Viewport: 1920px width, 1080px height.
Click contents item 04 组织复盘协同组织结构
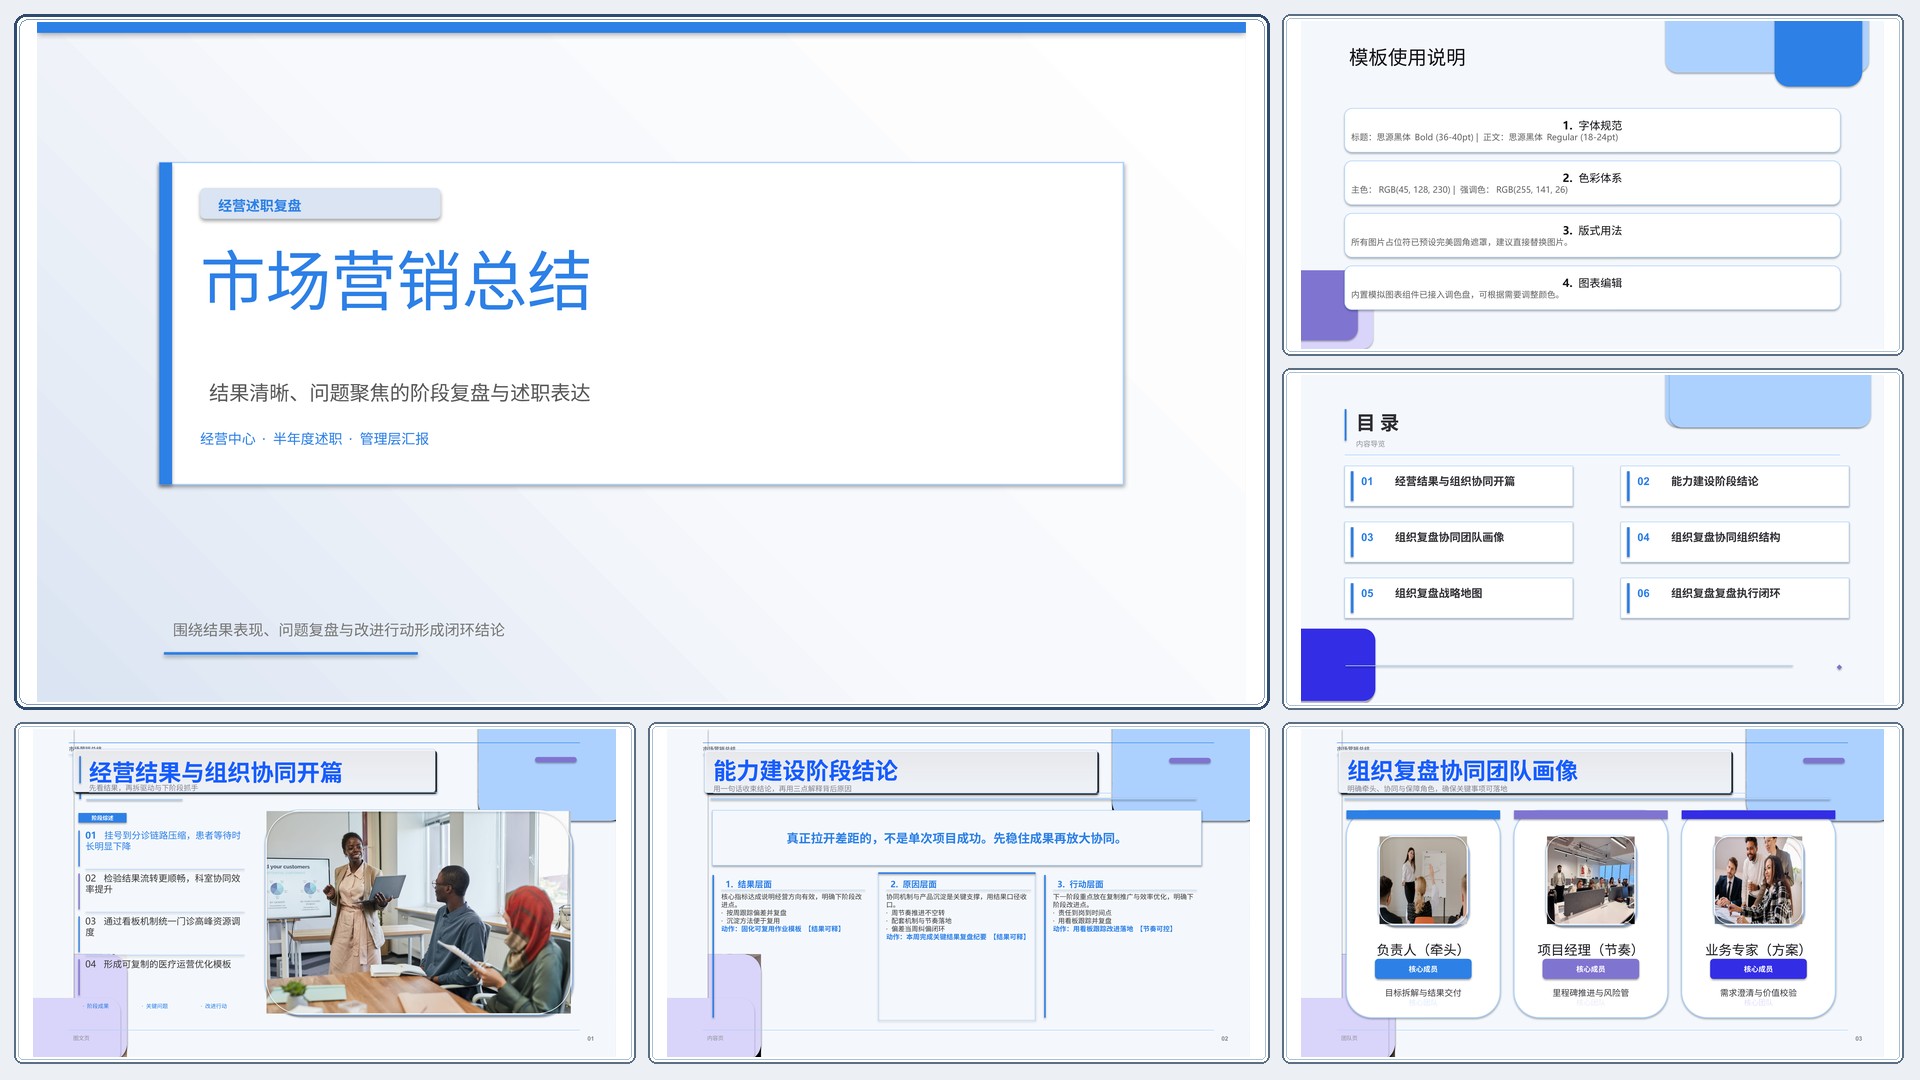coord(1735,542)
